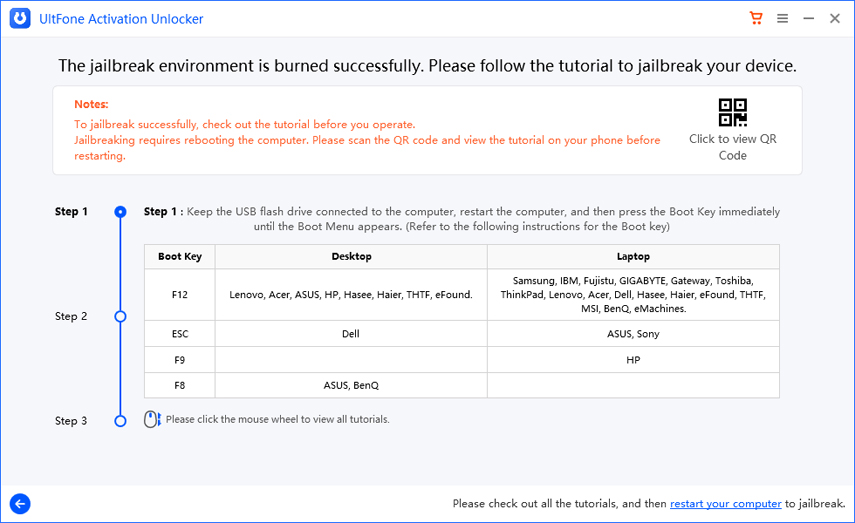Click the Desktop column header
Image resolution: width=855 pixels, height=523 pixels.
click(351, 257)
